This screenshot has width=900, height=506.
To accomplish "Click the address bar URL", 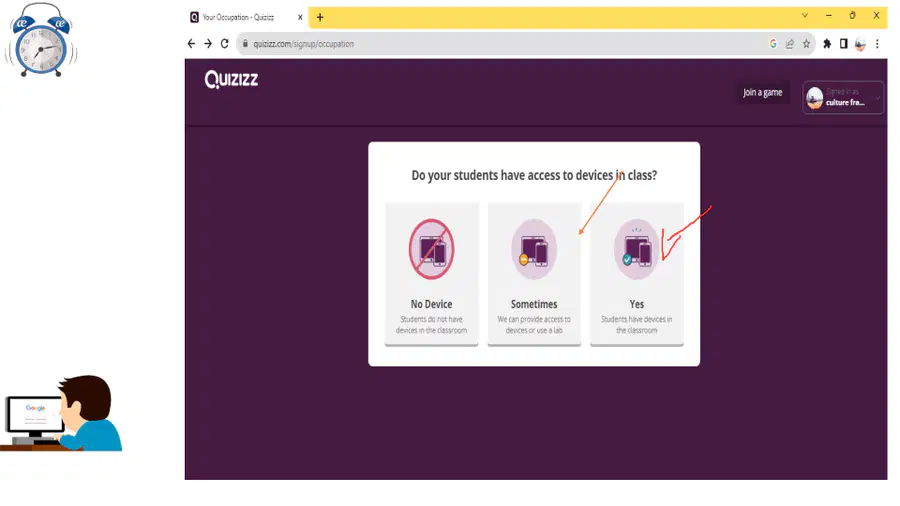I will click(304, 44).
